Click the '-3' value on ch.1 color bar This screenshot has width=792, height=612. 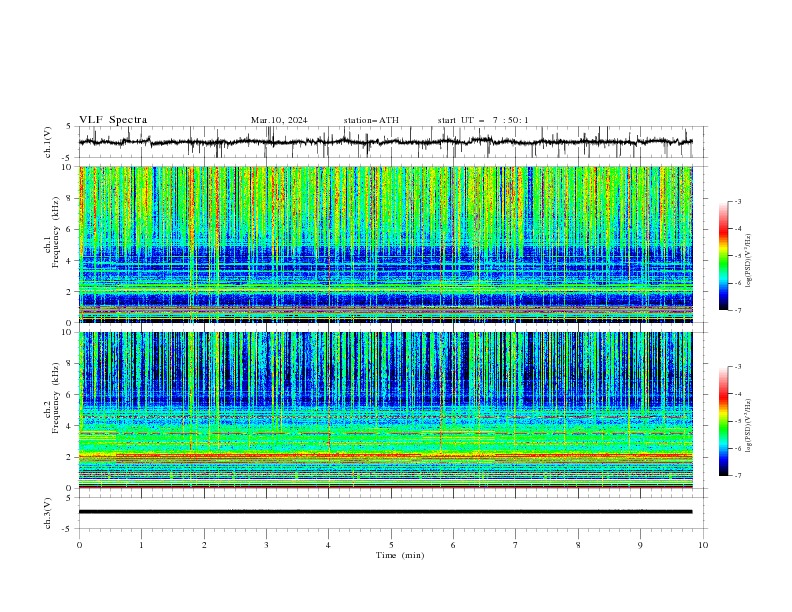[737, 201]
